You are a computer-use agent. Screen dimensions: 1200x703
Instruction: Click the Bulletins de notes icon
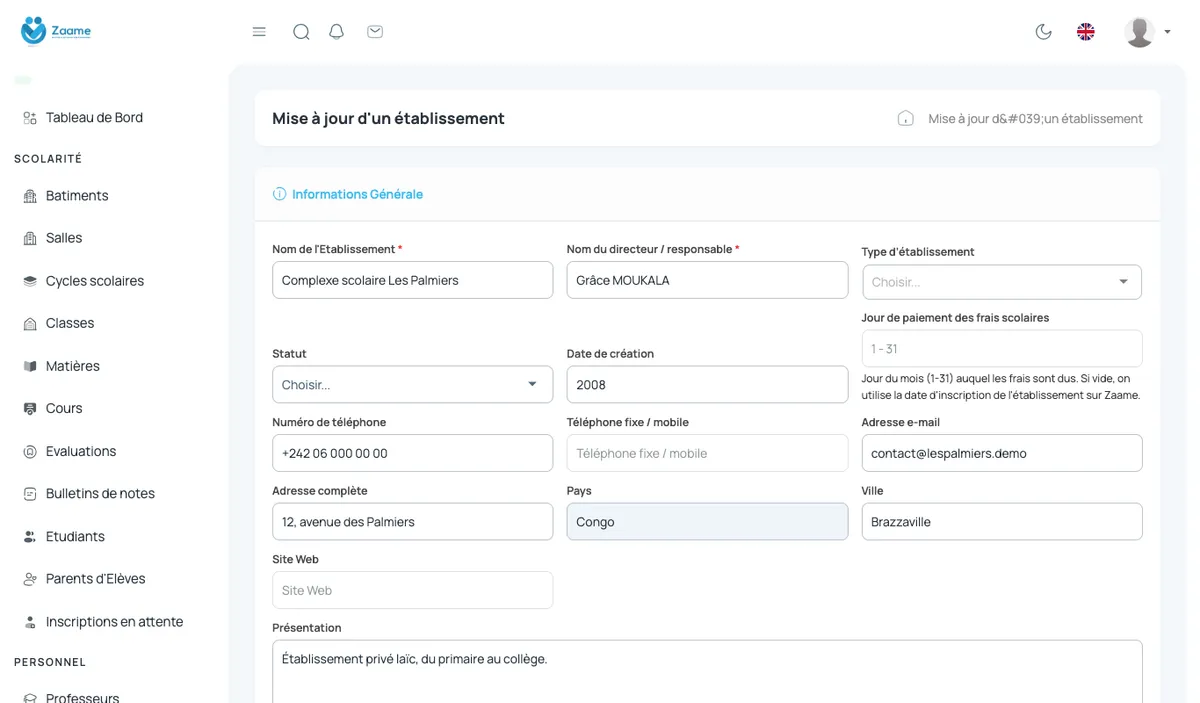pos(30,494)
